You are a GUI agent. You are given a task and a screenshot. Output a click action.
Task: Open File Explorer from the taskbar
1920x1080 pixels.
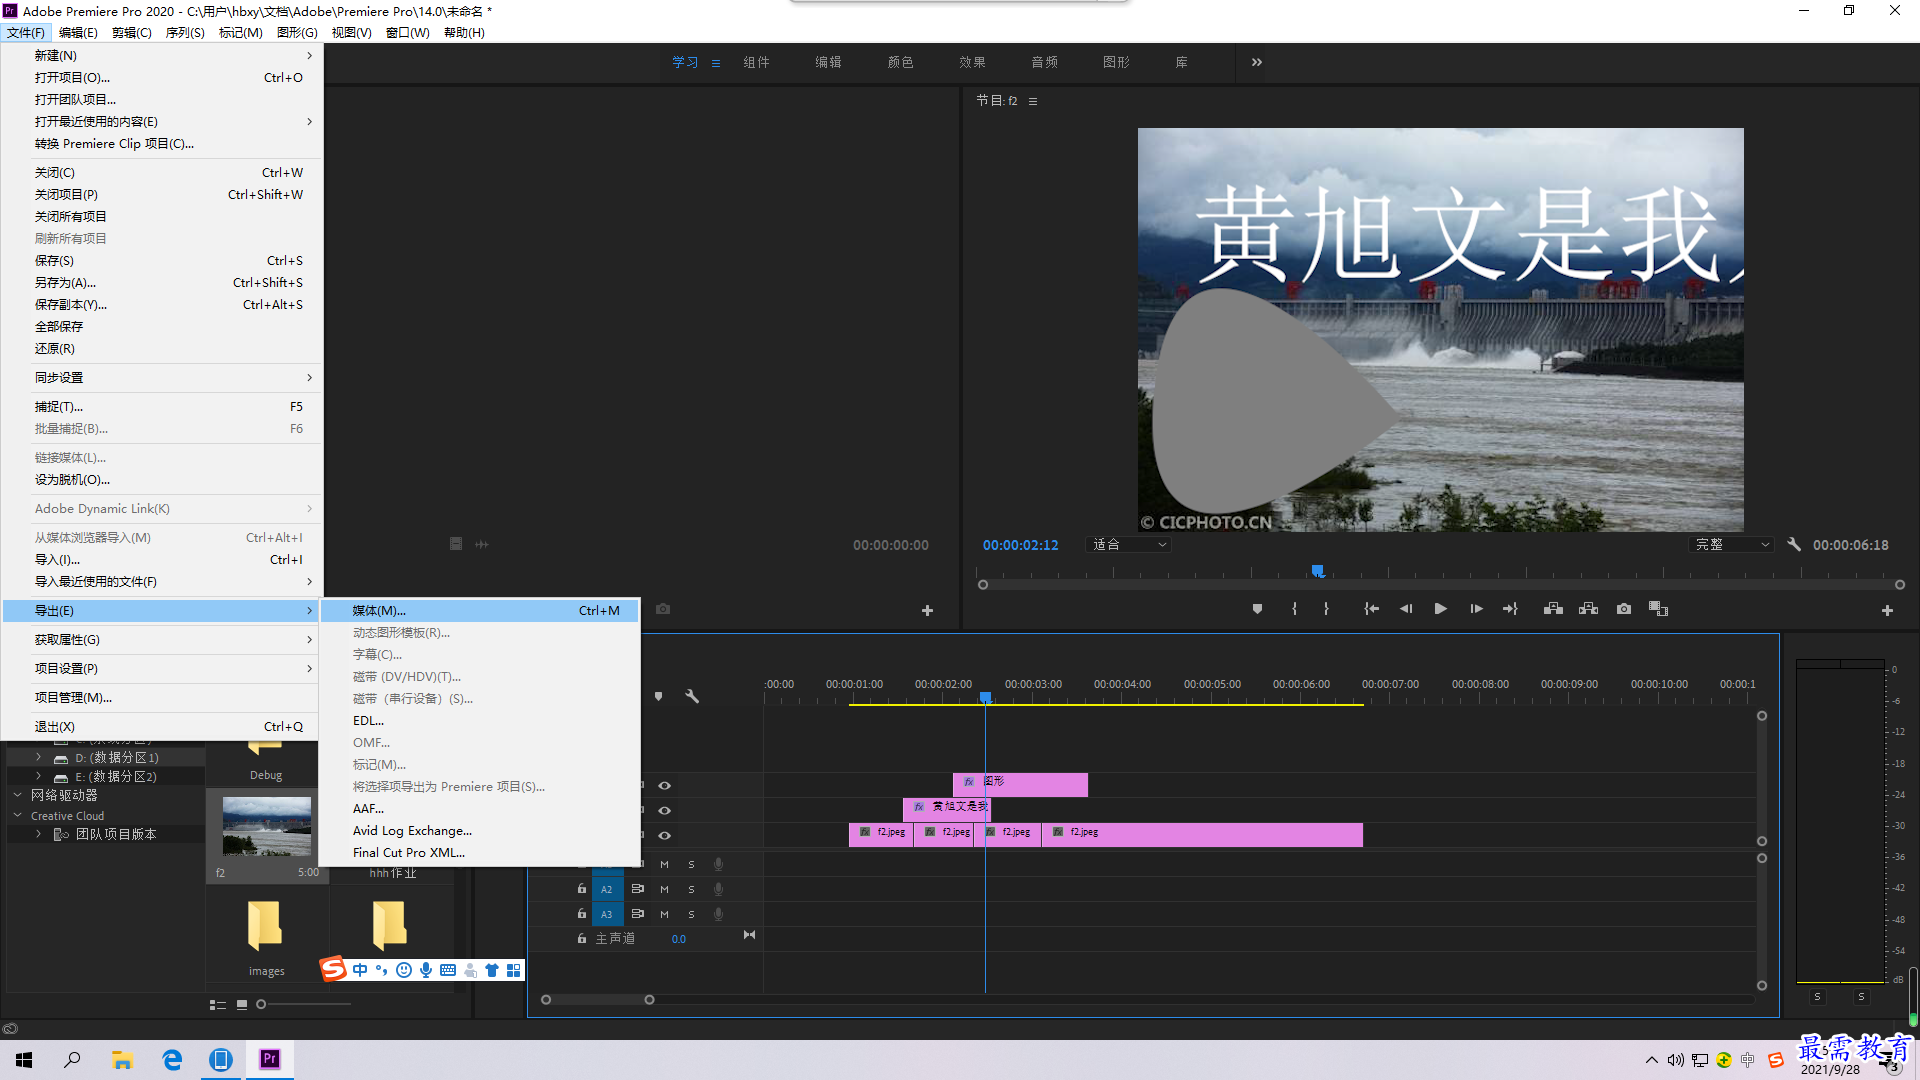[122, 1060]
